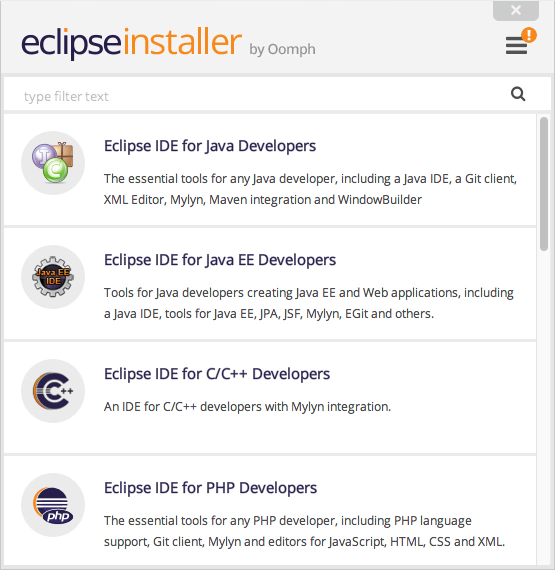Open the hamburger menu icon
This screenshot has height=570, width=555.
516,45
